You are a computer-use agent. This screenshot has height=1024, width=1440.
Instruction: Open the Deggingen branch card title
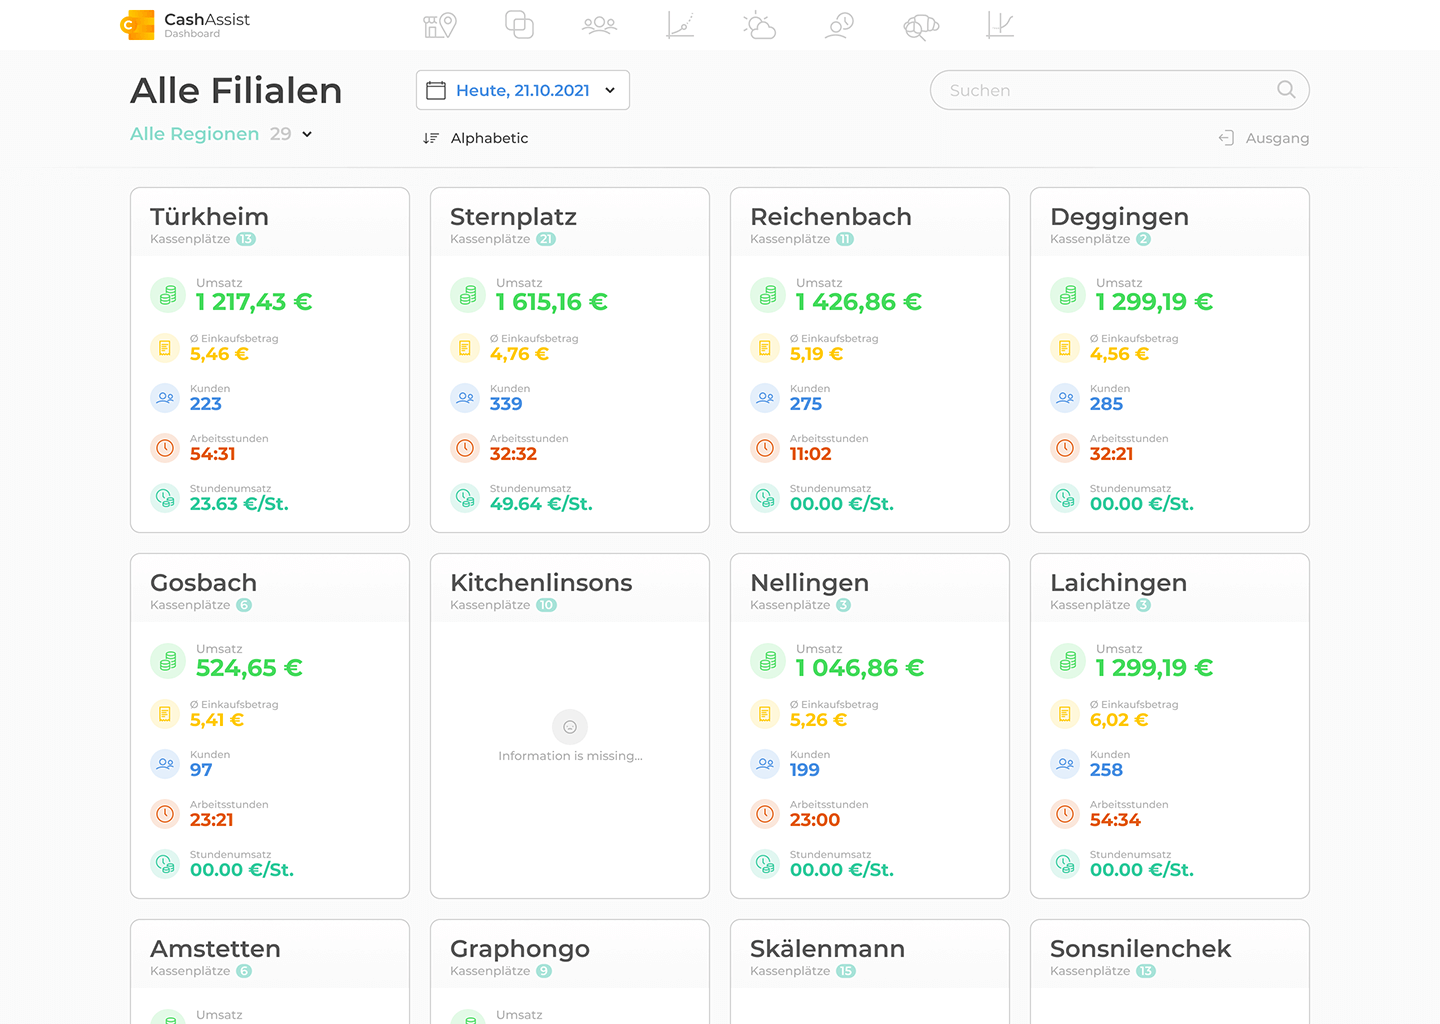(1119, 218)
